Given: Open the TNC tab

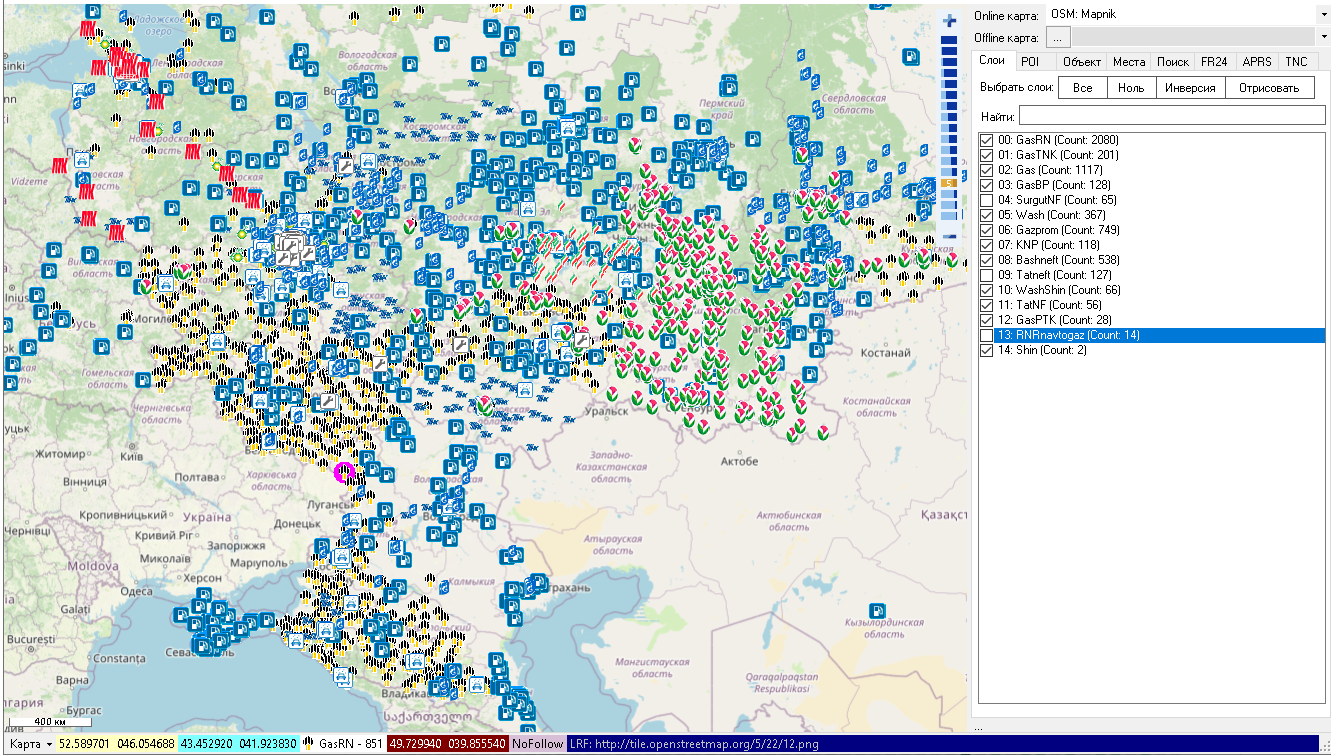Looking at the screenshot, I should (1296, 62).
